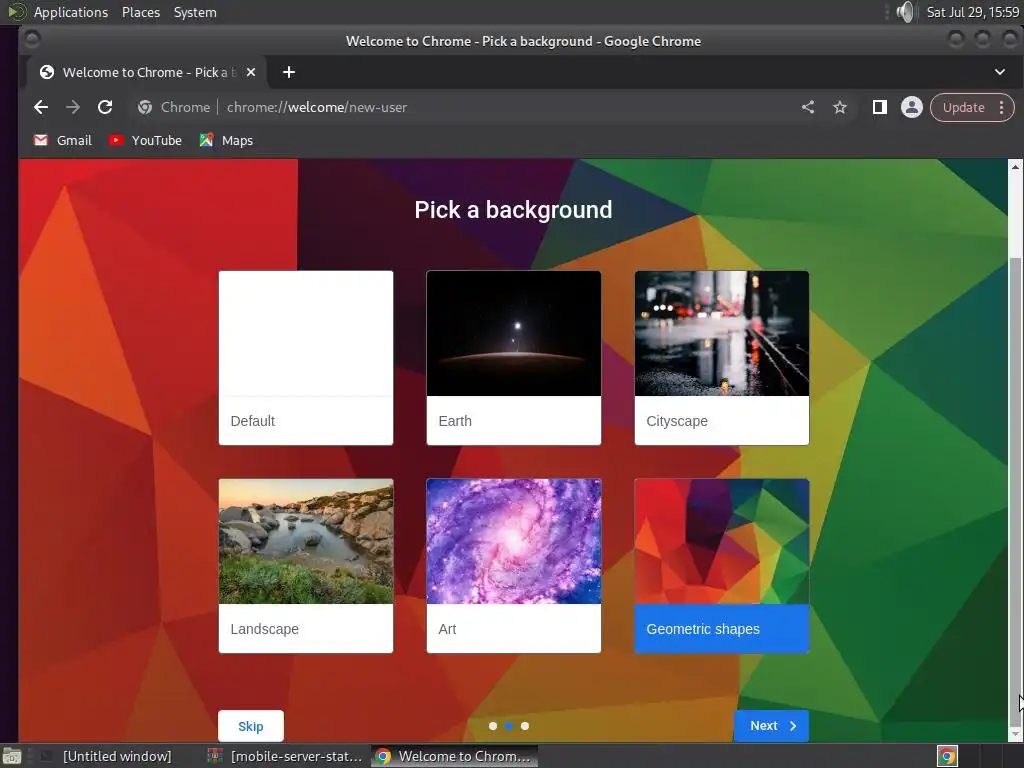Open the side panel icon
This screenshot has width=1024, height=768.
(x=880, y=107)
